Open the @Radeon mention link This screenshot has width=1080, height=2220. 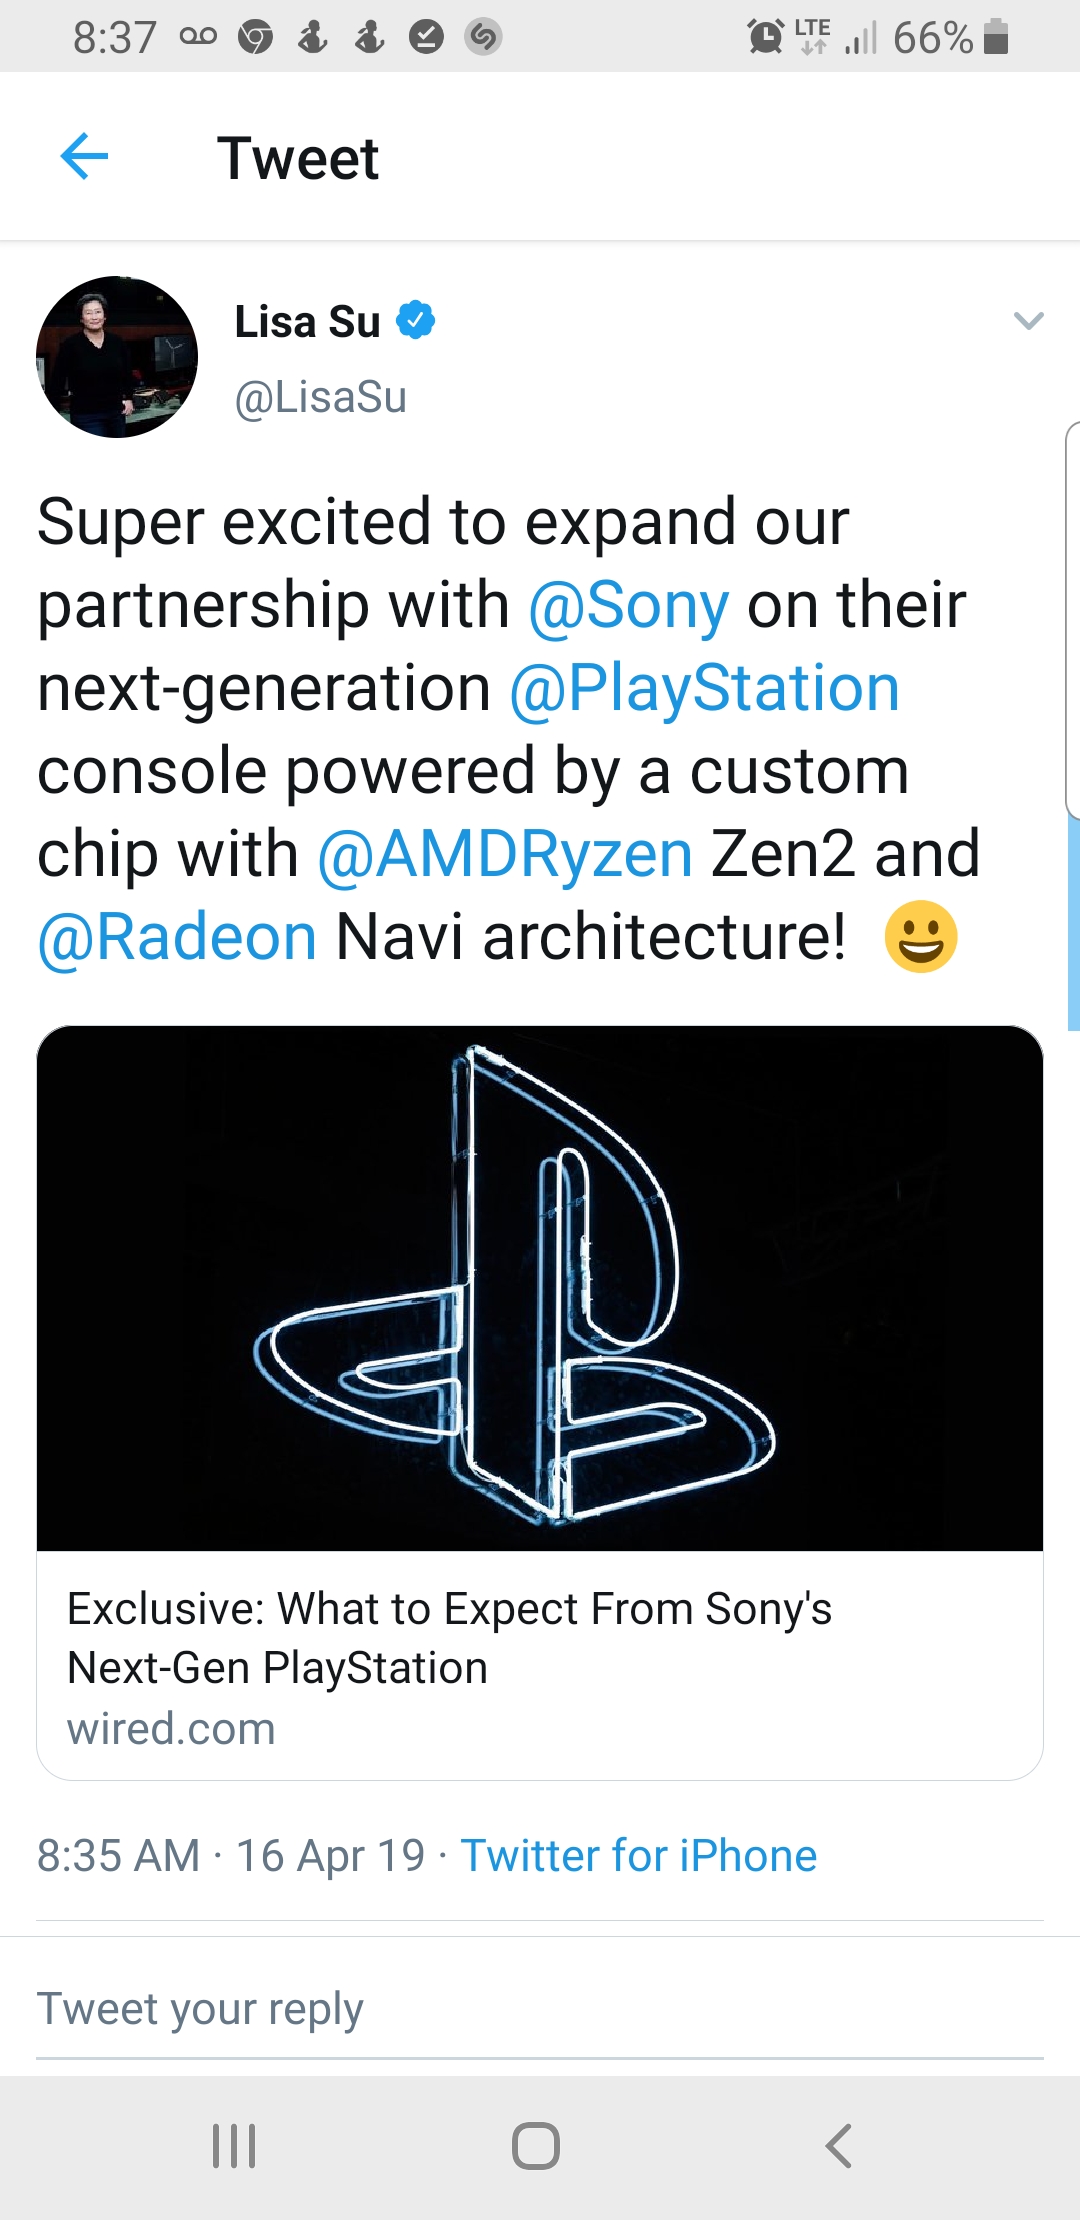coord(177,938)
